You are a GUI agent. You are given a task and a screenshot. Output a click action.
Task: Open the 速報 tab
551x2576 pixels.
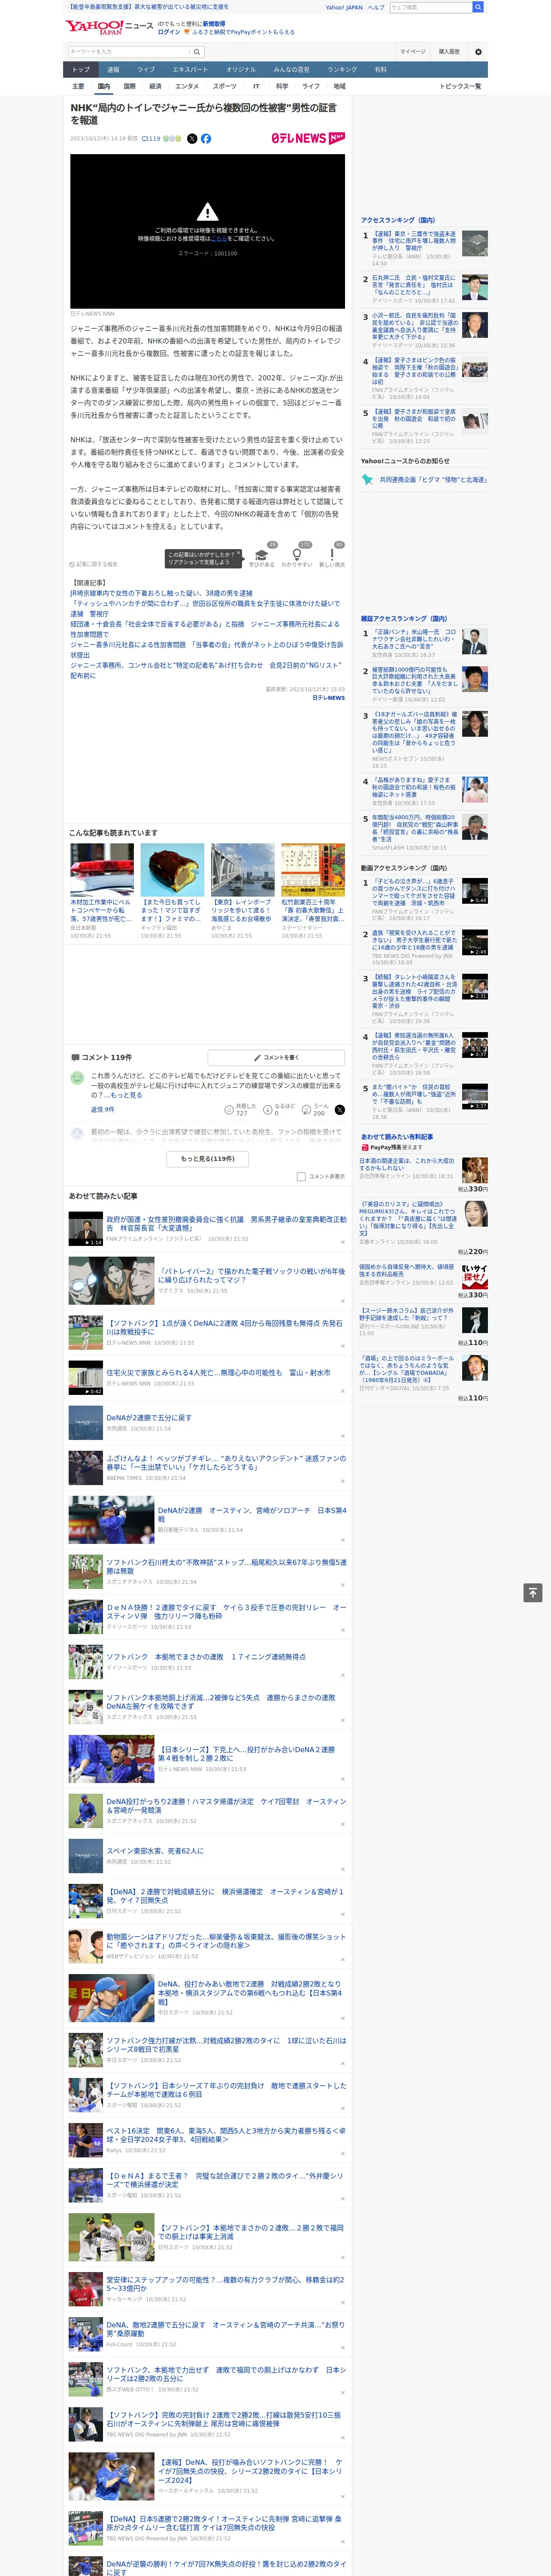click(113, 70)
